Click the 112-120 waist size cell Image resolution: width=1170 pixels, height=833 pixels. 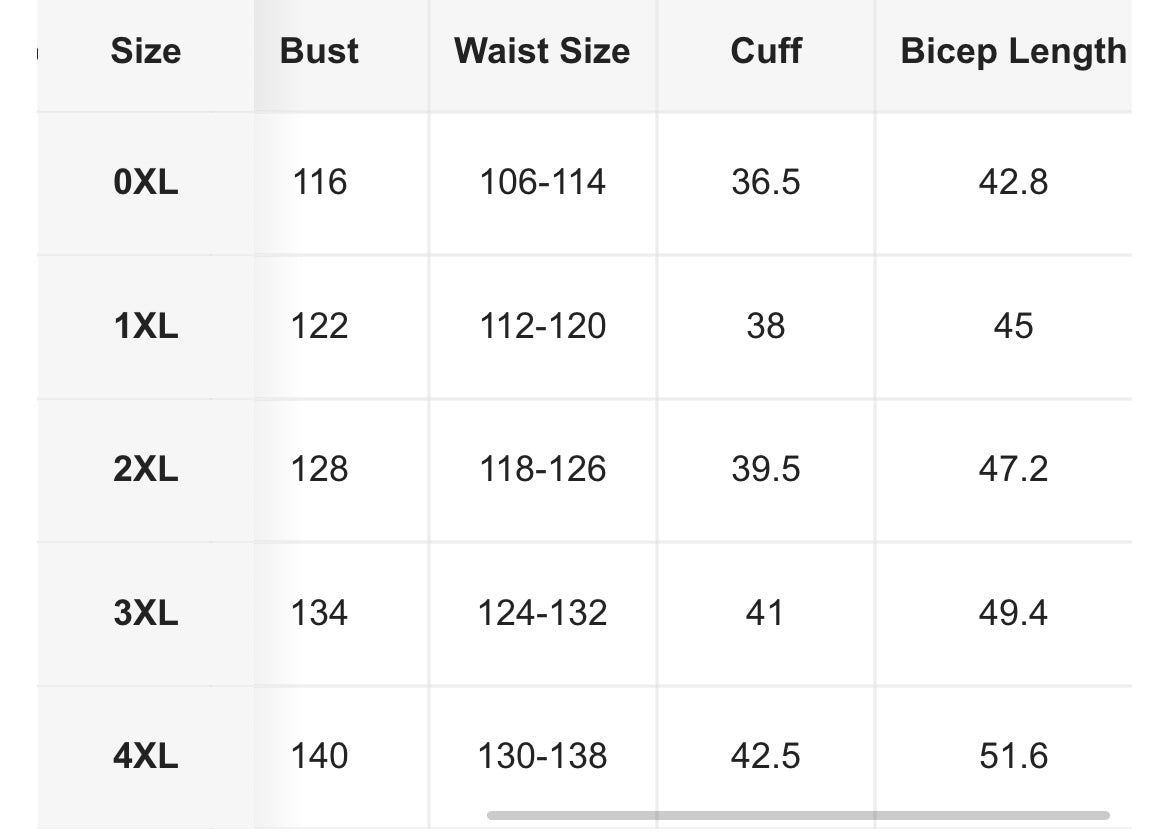tap(542, 326)
